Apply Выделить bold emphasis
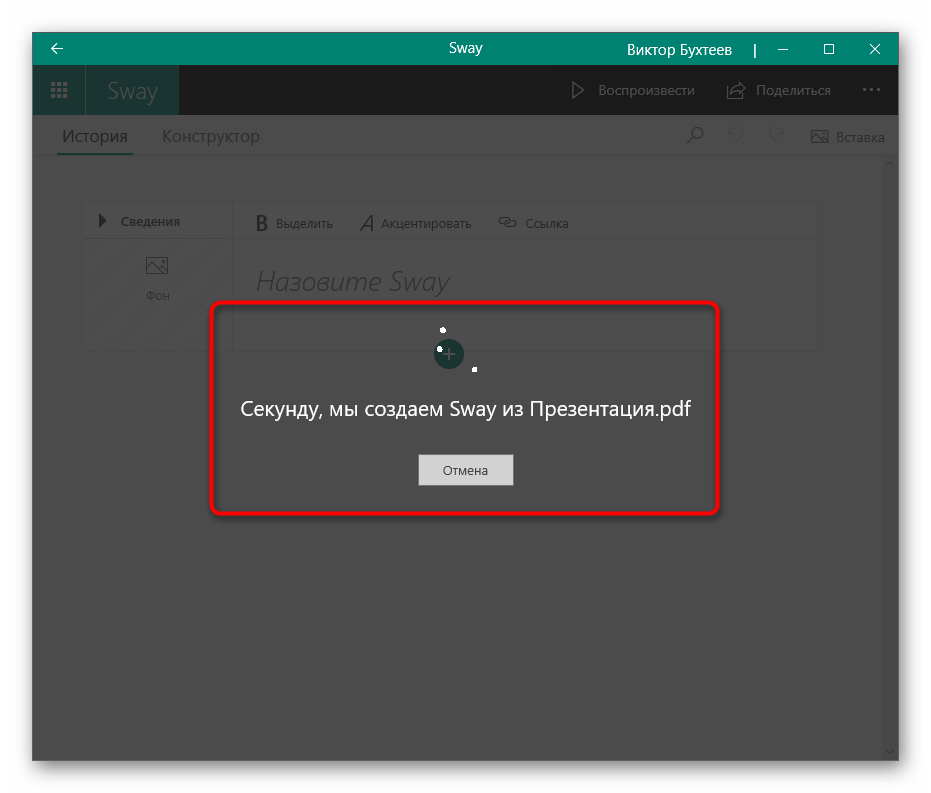Screen dimensions: 931x793 (x=294, y=223)
